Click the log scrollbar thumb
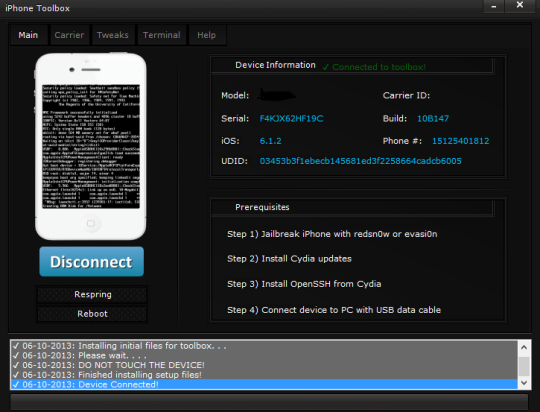 524,367
